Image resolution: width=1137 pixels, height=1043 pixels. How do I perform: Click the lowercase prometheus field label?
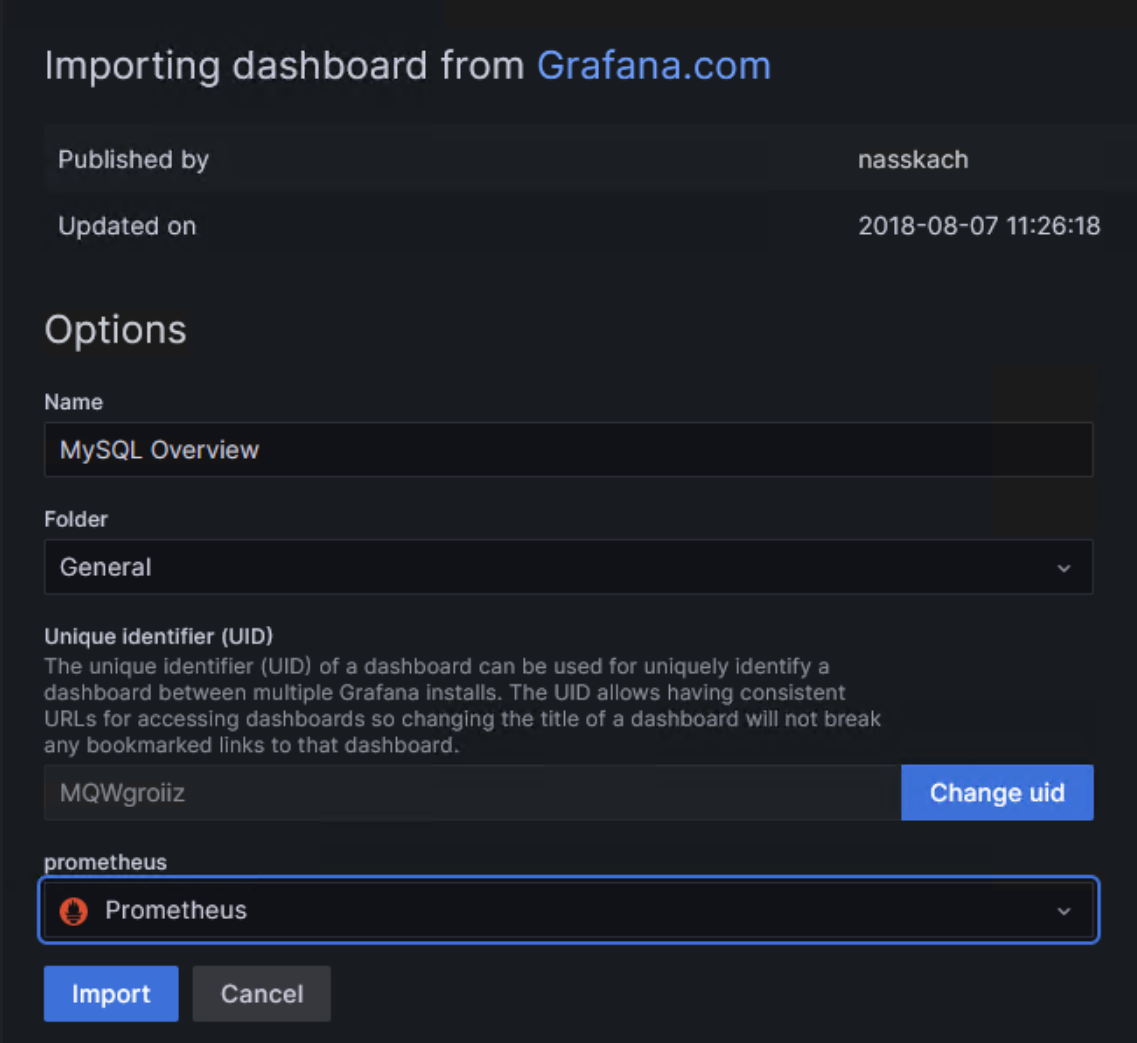pos(105,861)
